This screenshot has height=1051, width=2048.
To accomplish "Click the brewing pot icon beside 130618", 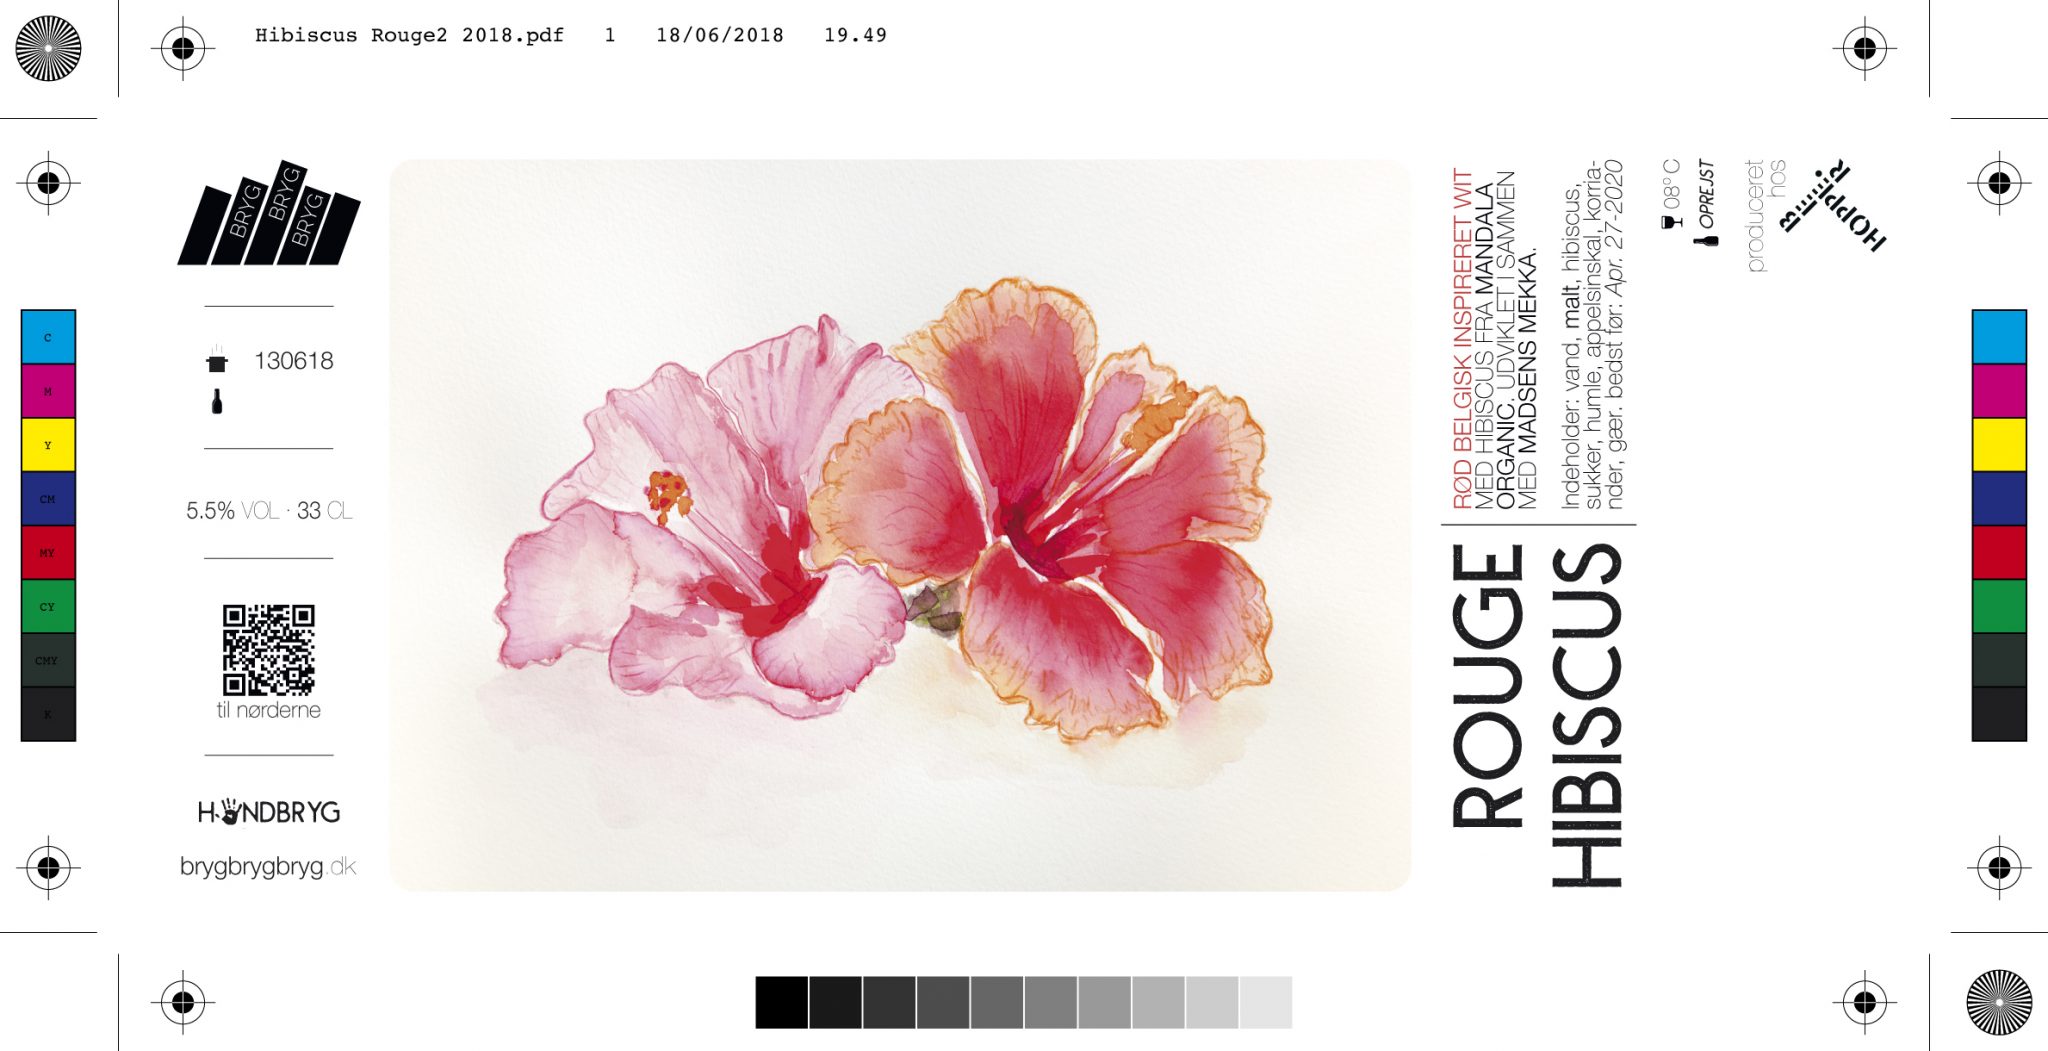I will point(217,360).
